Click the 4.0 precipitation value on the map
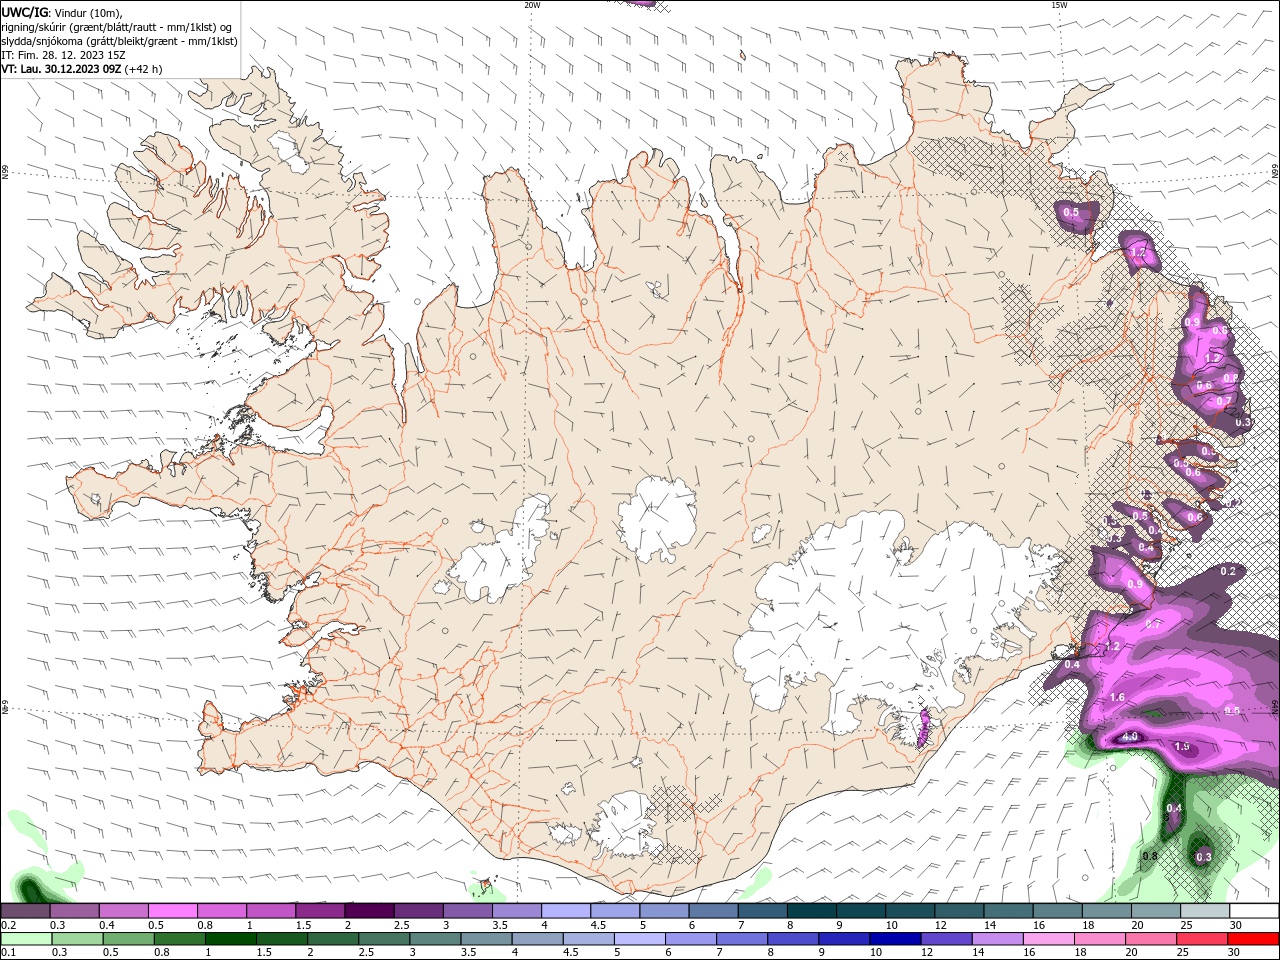This screenshot has width=1280, height=960. pyautogui.click(x=1130, y=737)
